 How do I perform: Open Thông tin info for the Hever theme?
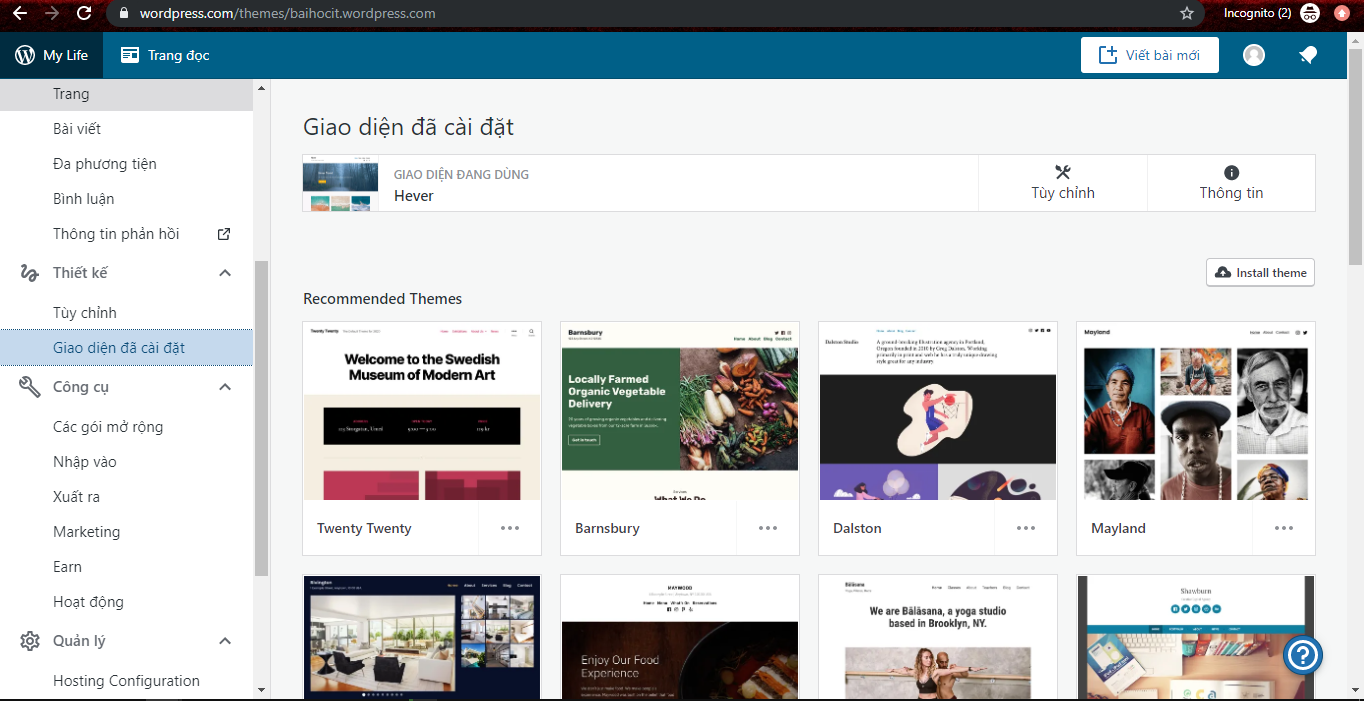point(1231,183)
